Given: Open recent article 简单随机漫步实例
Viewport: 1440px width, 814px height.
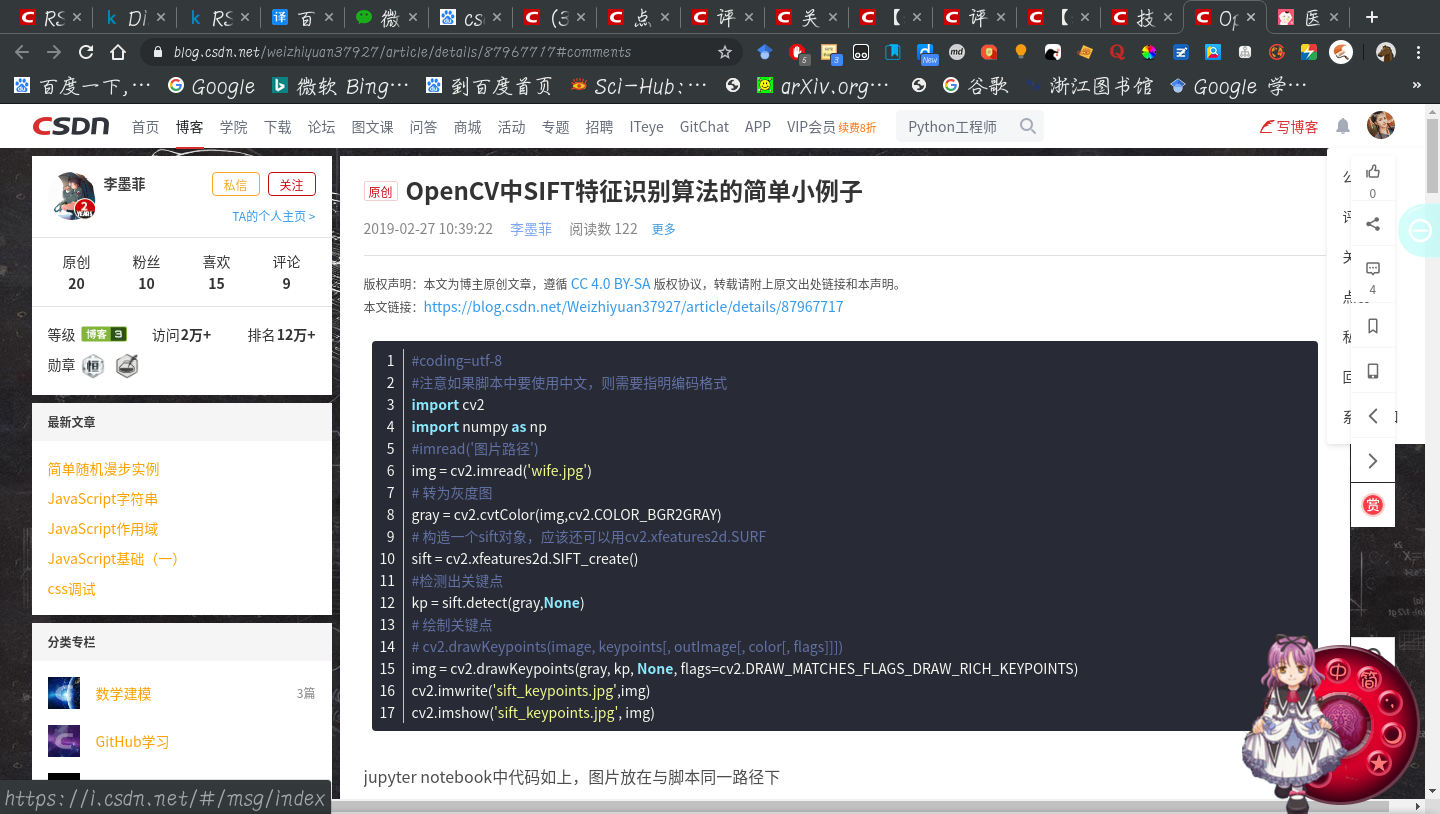Looking at the screenshot, I should pyautogui.click(x=103, y=469).
